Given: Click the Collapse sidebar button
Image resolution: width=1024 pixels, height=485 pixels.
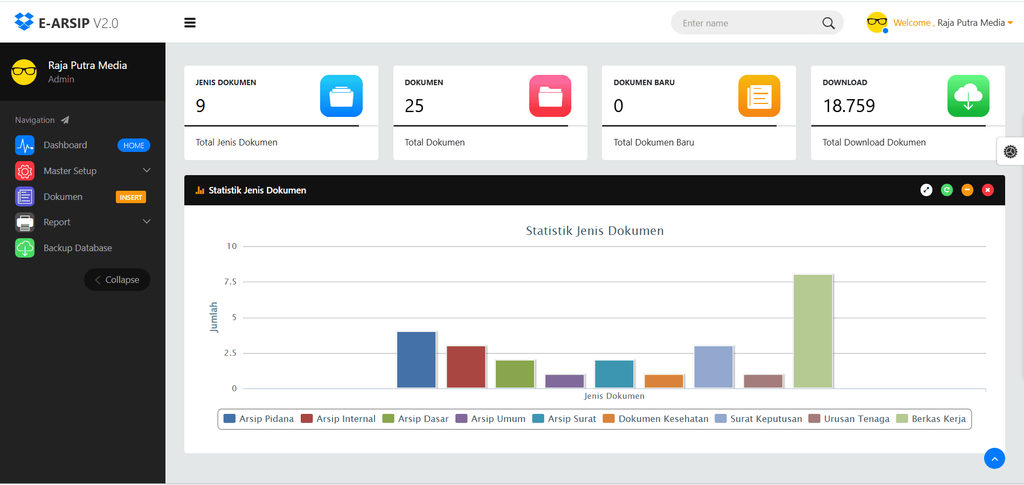Looking at the screenshot, I should pyautogui.click(x=117, y=279).
